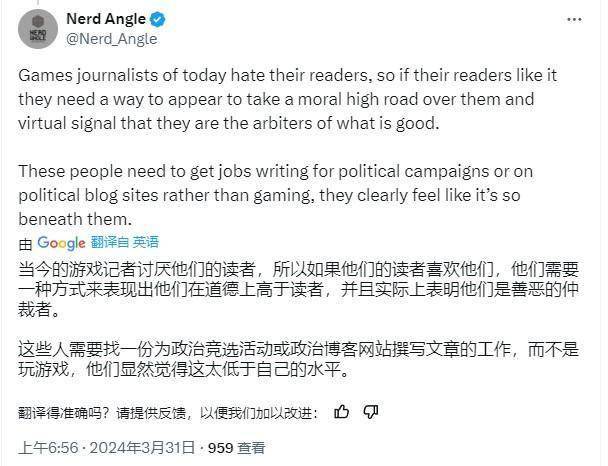Viewport: 608px width, 466px height.
Task: Click the 翻译自 英语 translation link
Action: [x=125, y=242]
